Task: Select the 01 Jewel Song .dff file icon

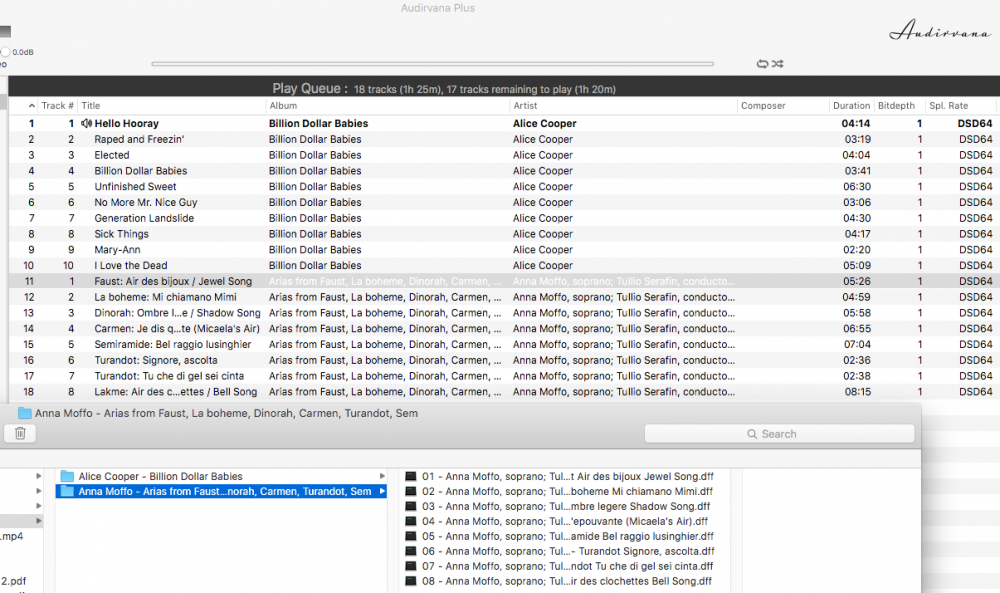Action: coord(410,477)
